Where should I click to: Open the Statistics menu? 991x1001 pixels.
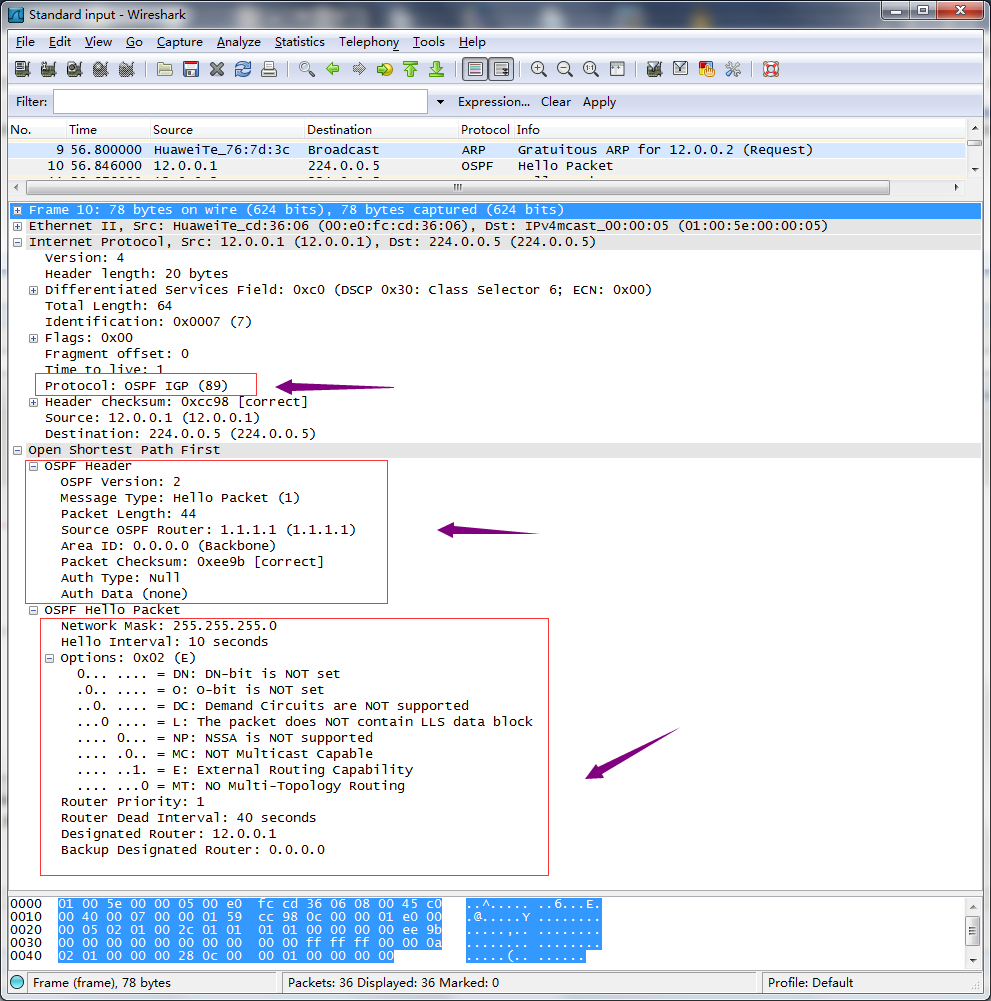tap(299, 42)
